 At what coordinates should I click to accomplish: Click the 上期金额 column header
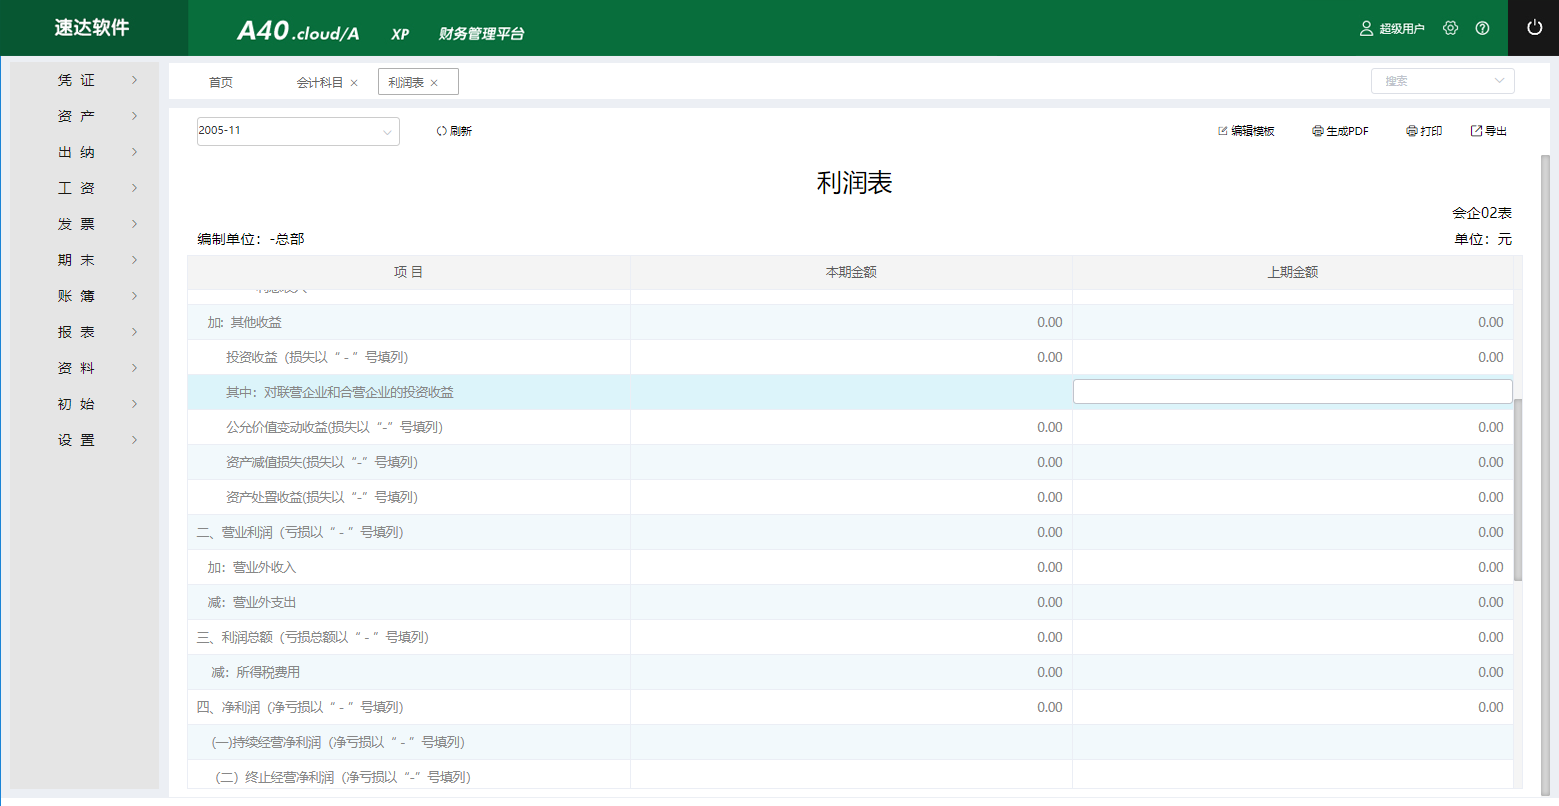1293,272
